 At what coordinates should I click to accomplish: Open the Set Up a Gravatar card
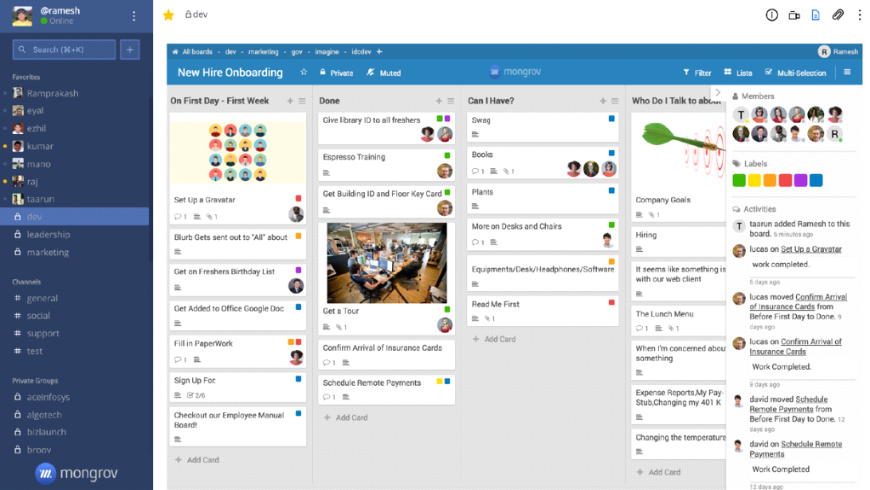237,168
